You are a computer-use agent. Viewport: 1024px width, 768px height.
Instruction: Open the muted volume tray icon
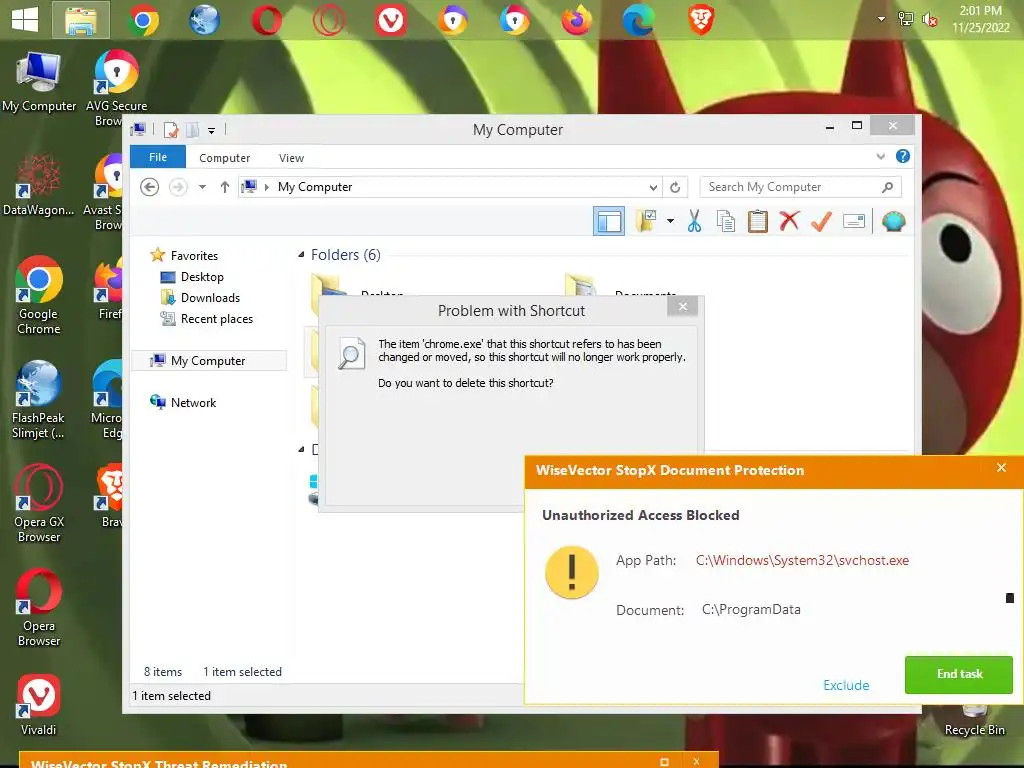[929, 20]
